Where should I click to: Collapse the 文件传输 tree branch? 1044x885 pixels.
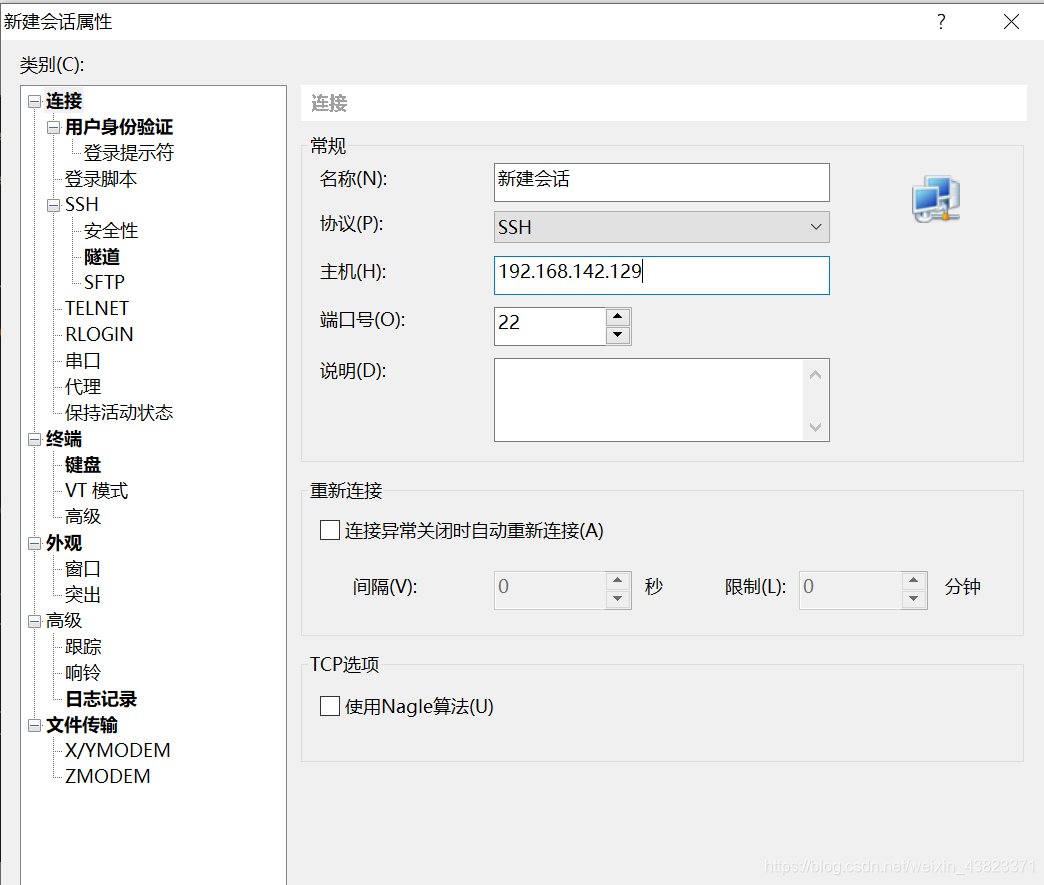tap(33, 725)
